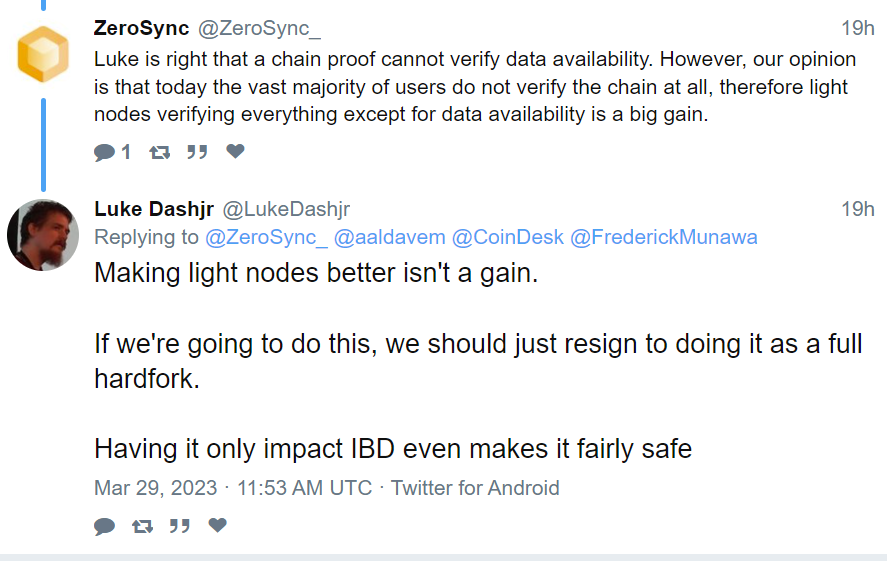This screenshot has width=887, height=561.
Task: Open Luke Dashjr's profile photo
Action: (43, 234)
